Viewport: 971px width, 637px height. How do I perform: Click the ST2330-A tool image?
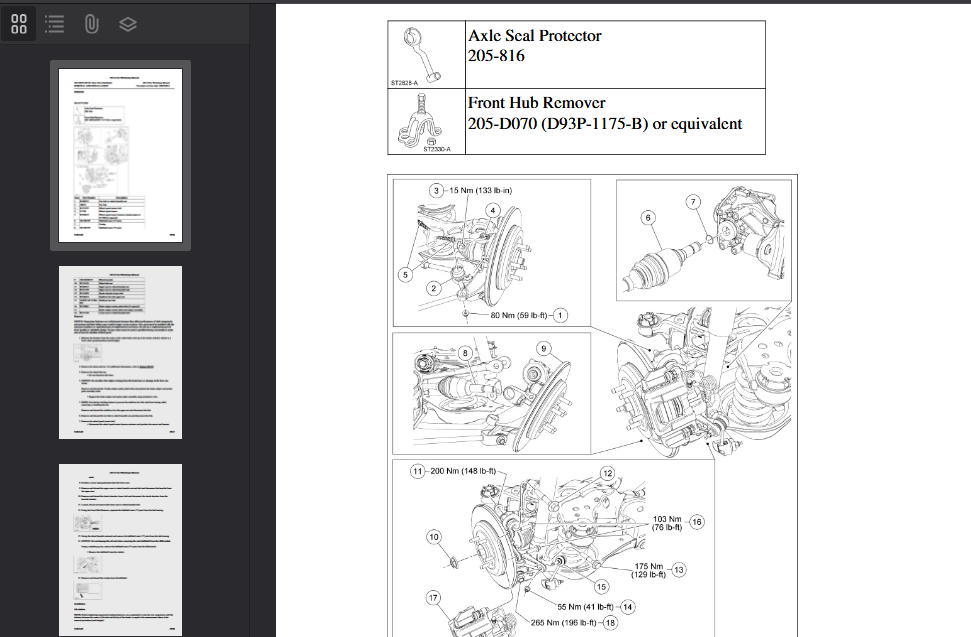click(425, 122)
